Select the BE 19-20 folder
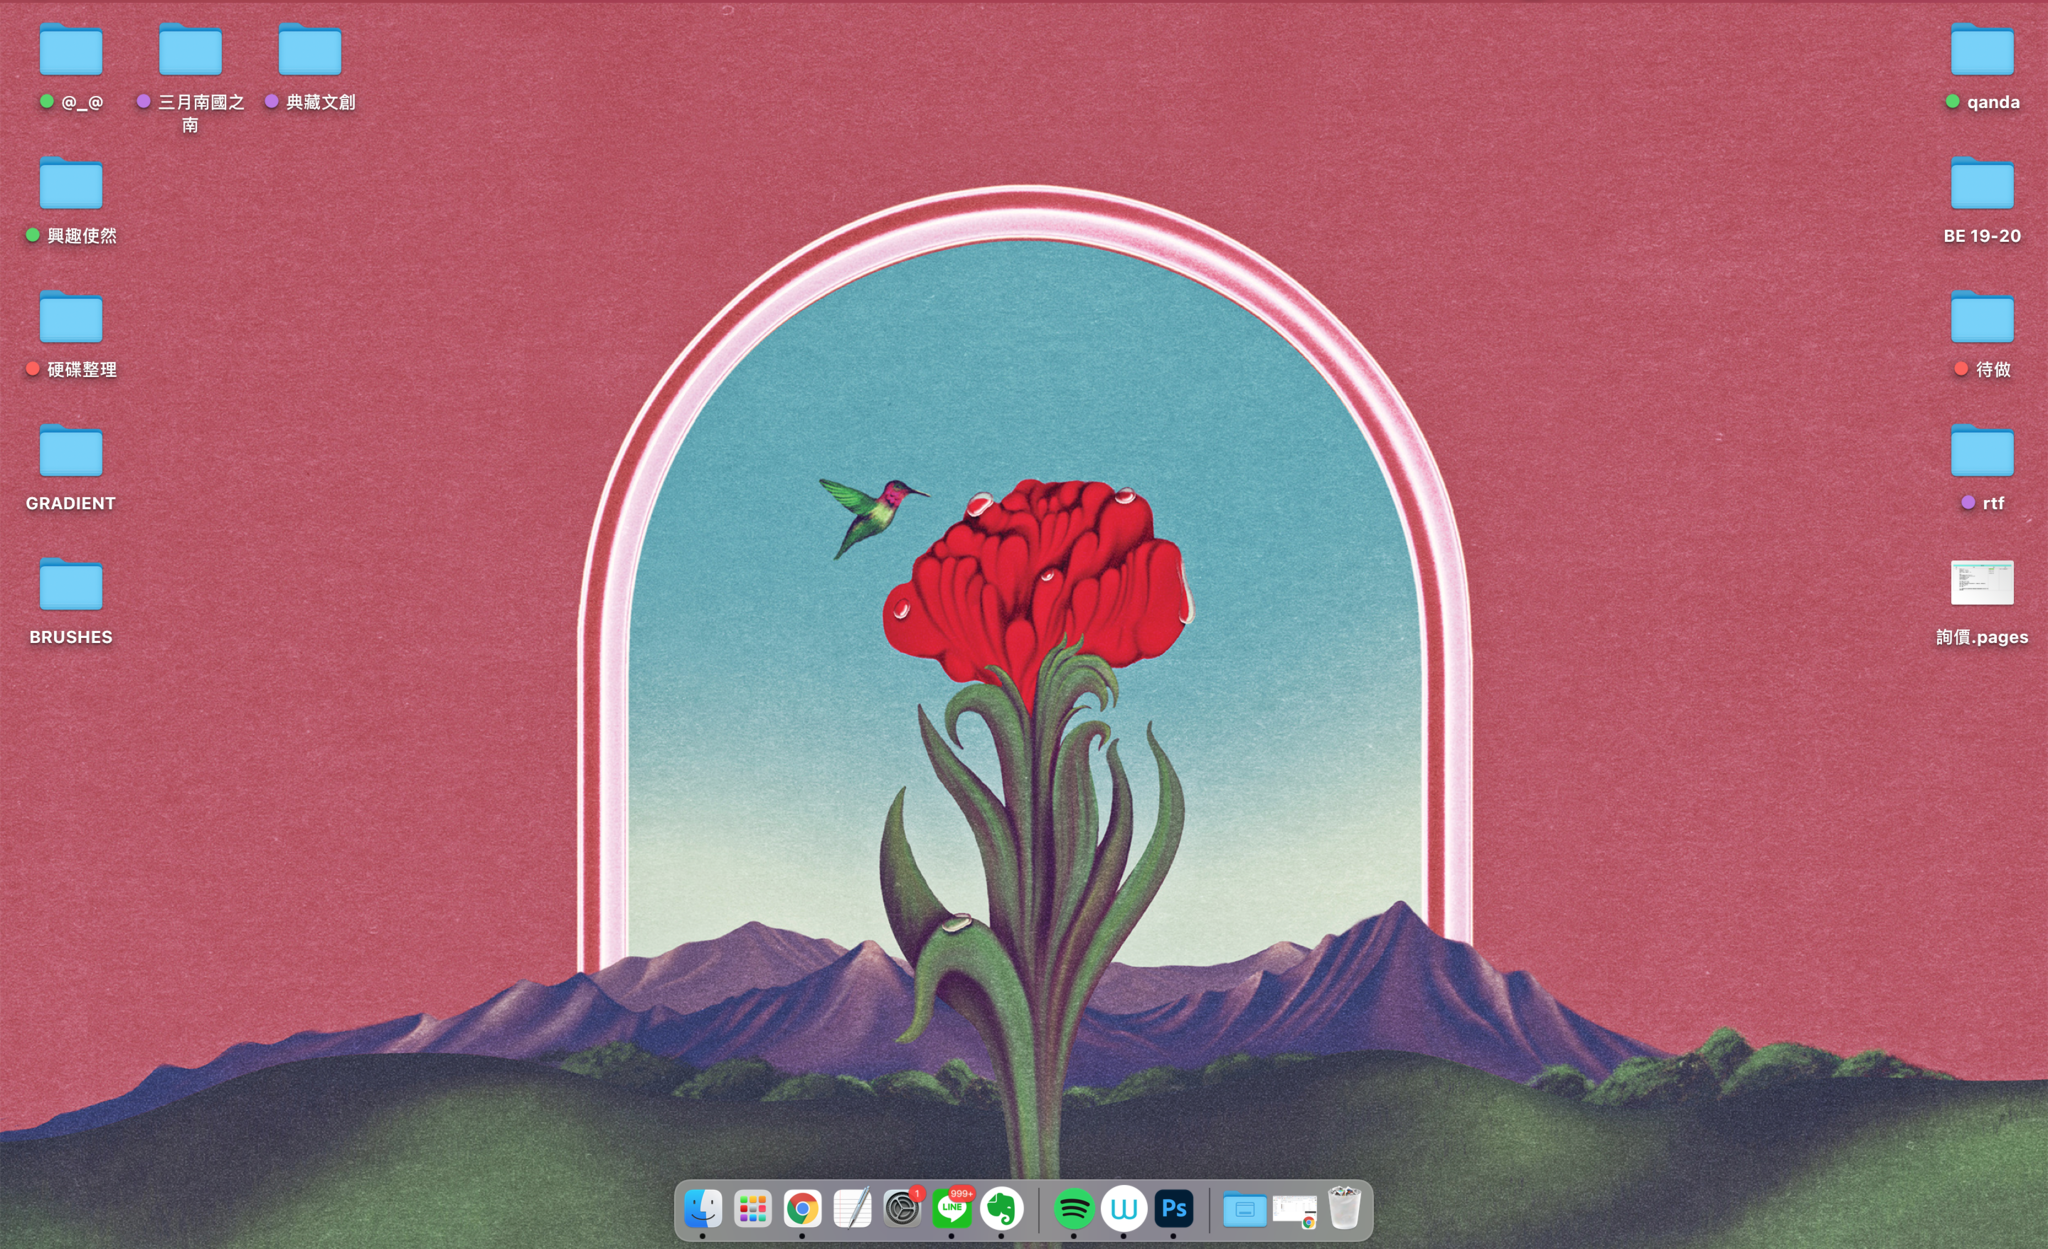The height and width of the screenshot is (1249, 2048). coord(1982,184)
